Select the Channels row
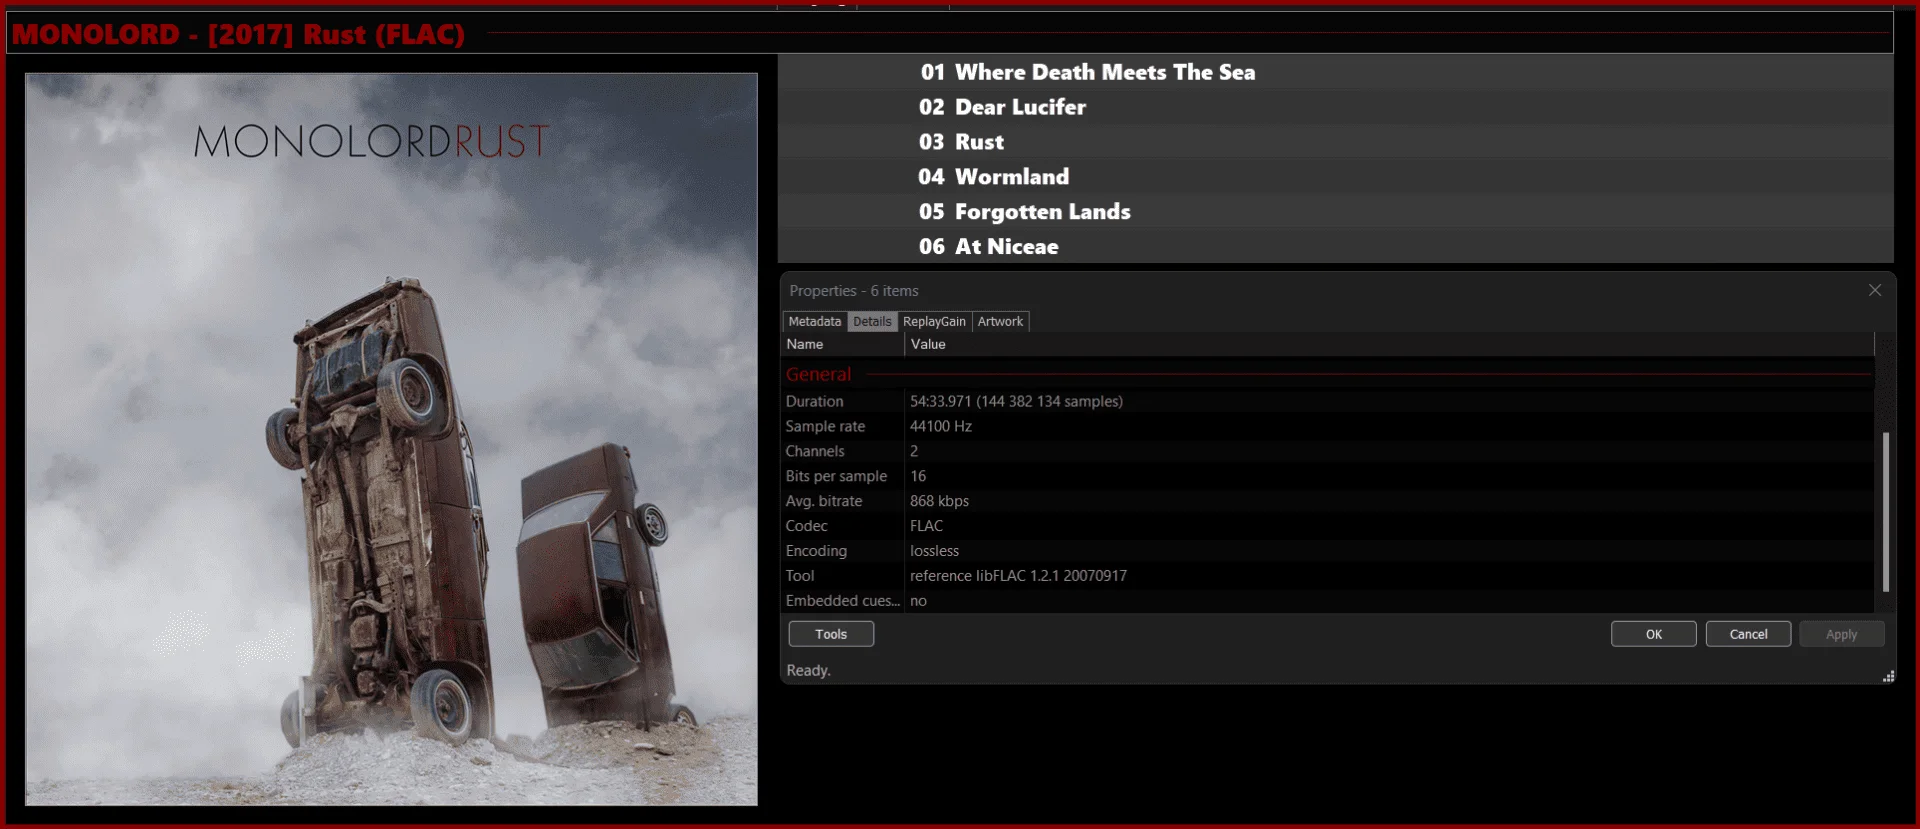Screen dimensions: 1920x829 [1327, 451]
